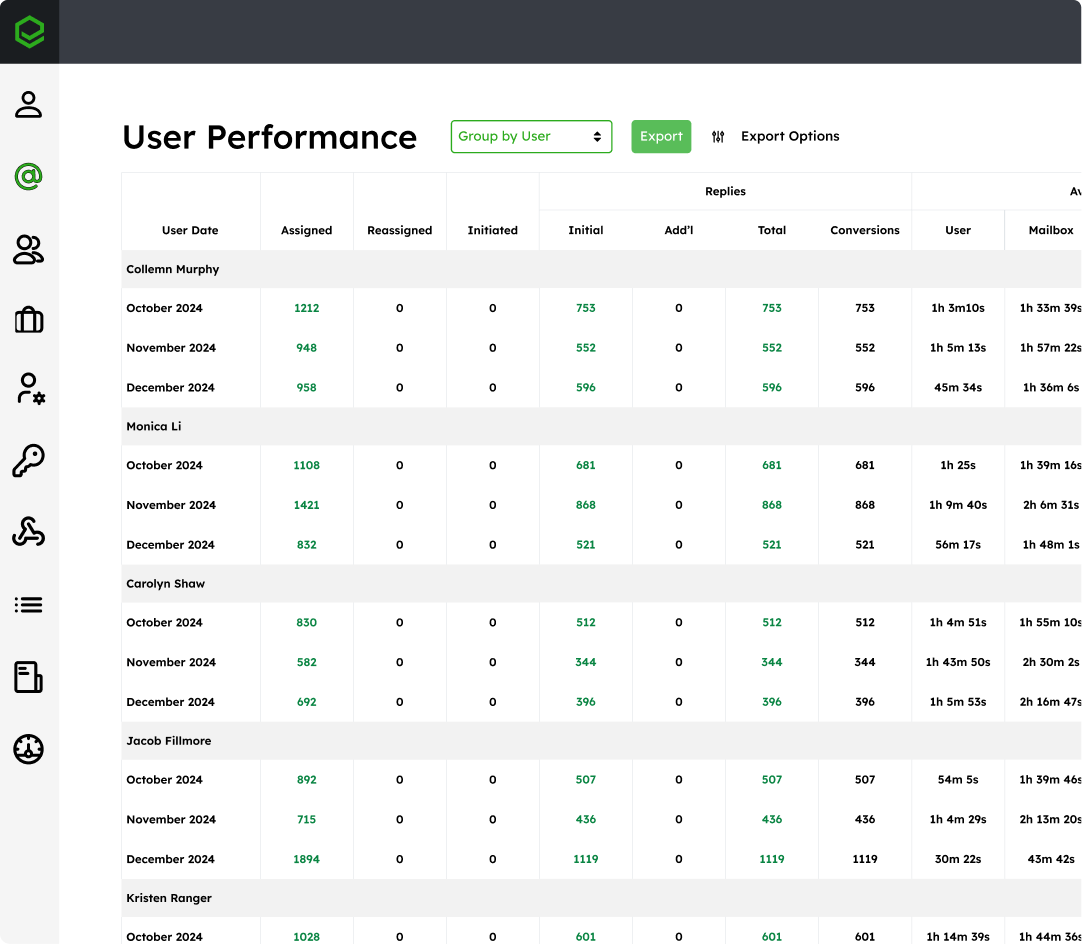Open the briefcase sidebar icon
The height and width of the screenshot is (944, 1082).
[x=28, y=320]
